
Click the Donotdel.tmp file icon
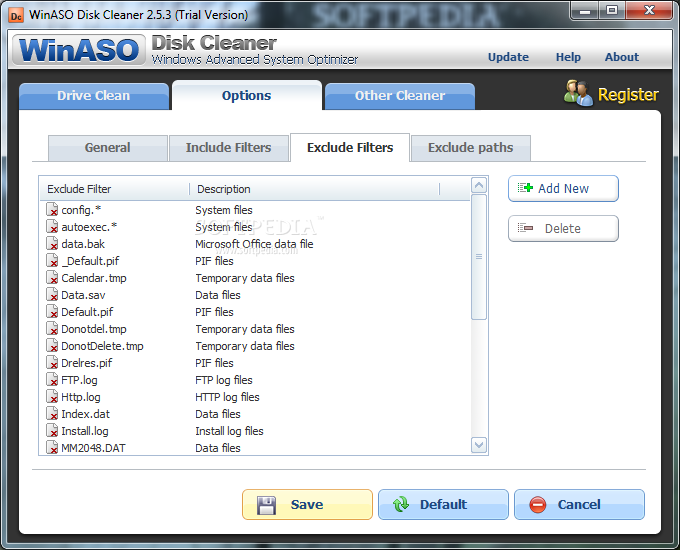pyautogui.click(x=52, y=329)
